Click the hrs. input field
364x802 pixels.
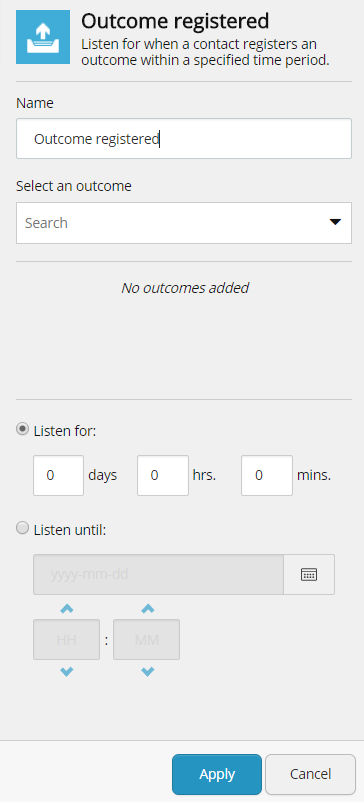[x=163, y=476]
